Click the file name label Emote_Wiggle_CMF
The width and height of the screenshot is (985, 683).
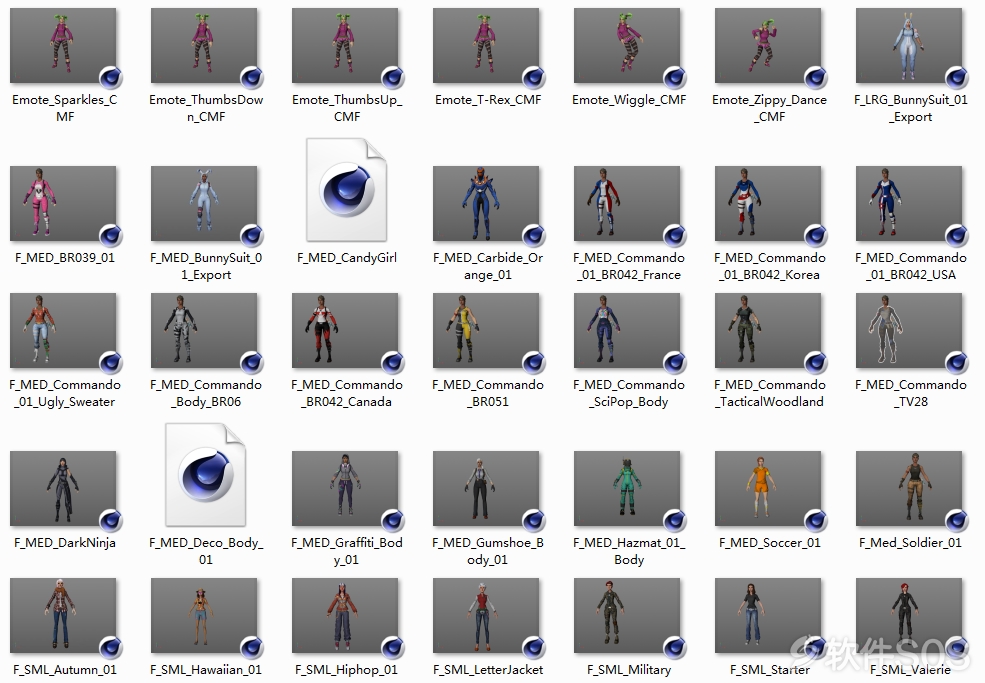629,99
